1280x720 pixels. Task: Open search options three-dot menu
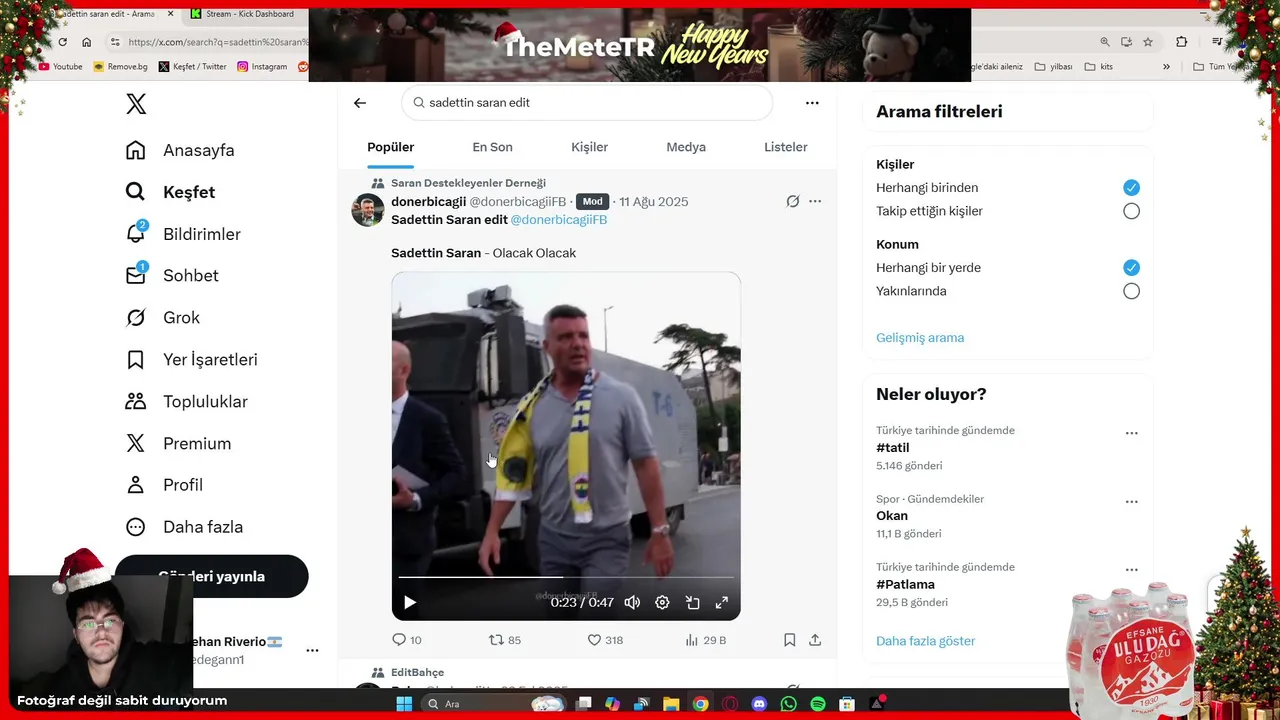tap(812, 103)
